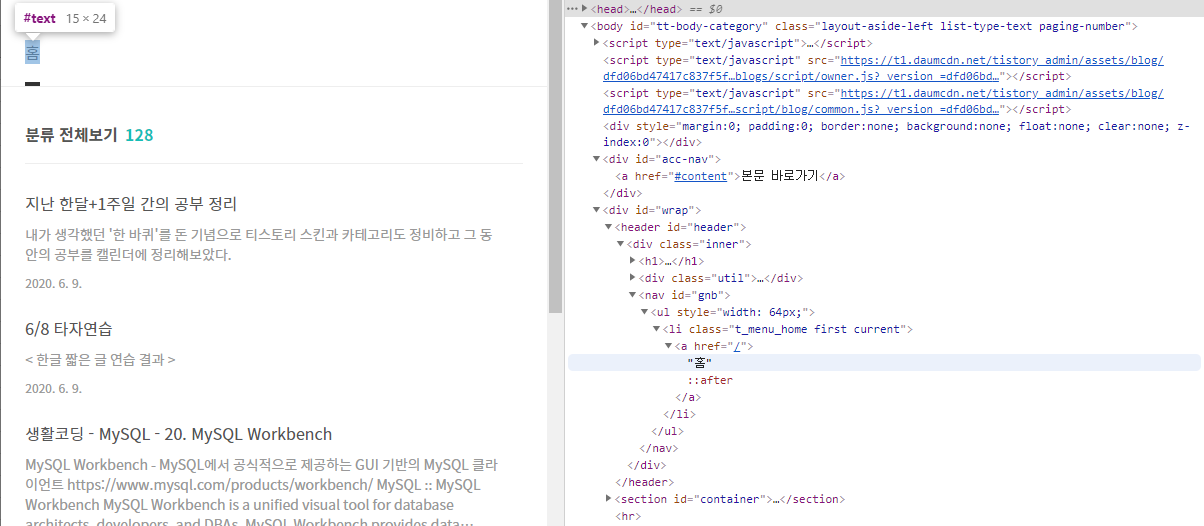Screen dimensions: 1204x526
Task: Expand the section container node
Action: [609, 498]
